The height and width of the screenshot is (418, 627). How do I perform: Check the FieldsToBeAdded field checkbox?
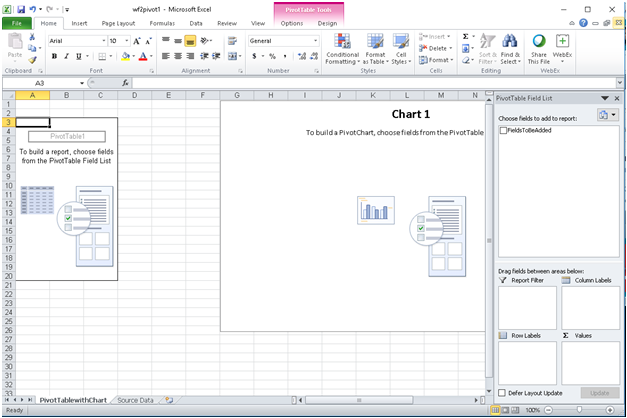[503, 130]
